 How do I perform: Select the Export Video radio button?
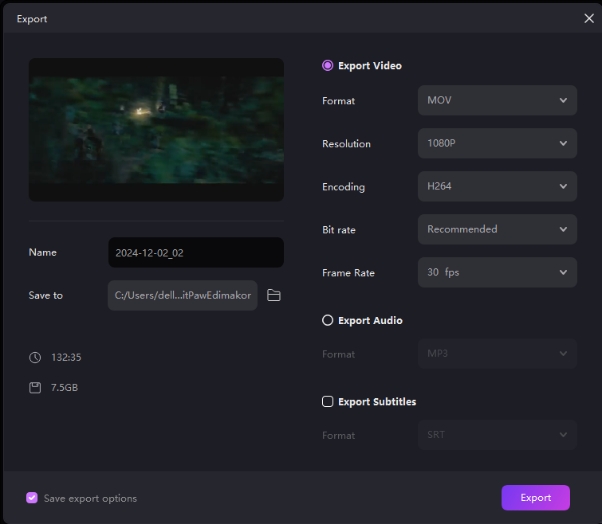pyautogui.click(x=327, y=66)
